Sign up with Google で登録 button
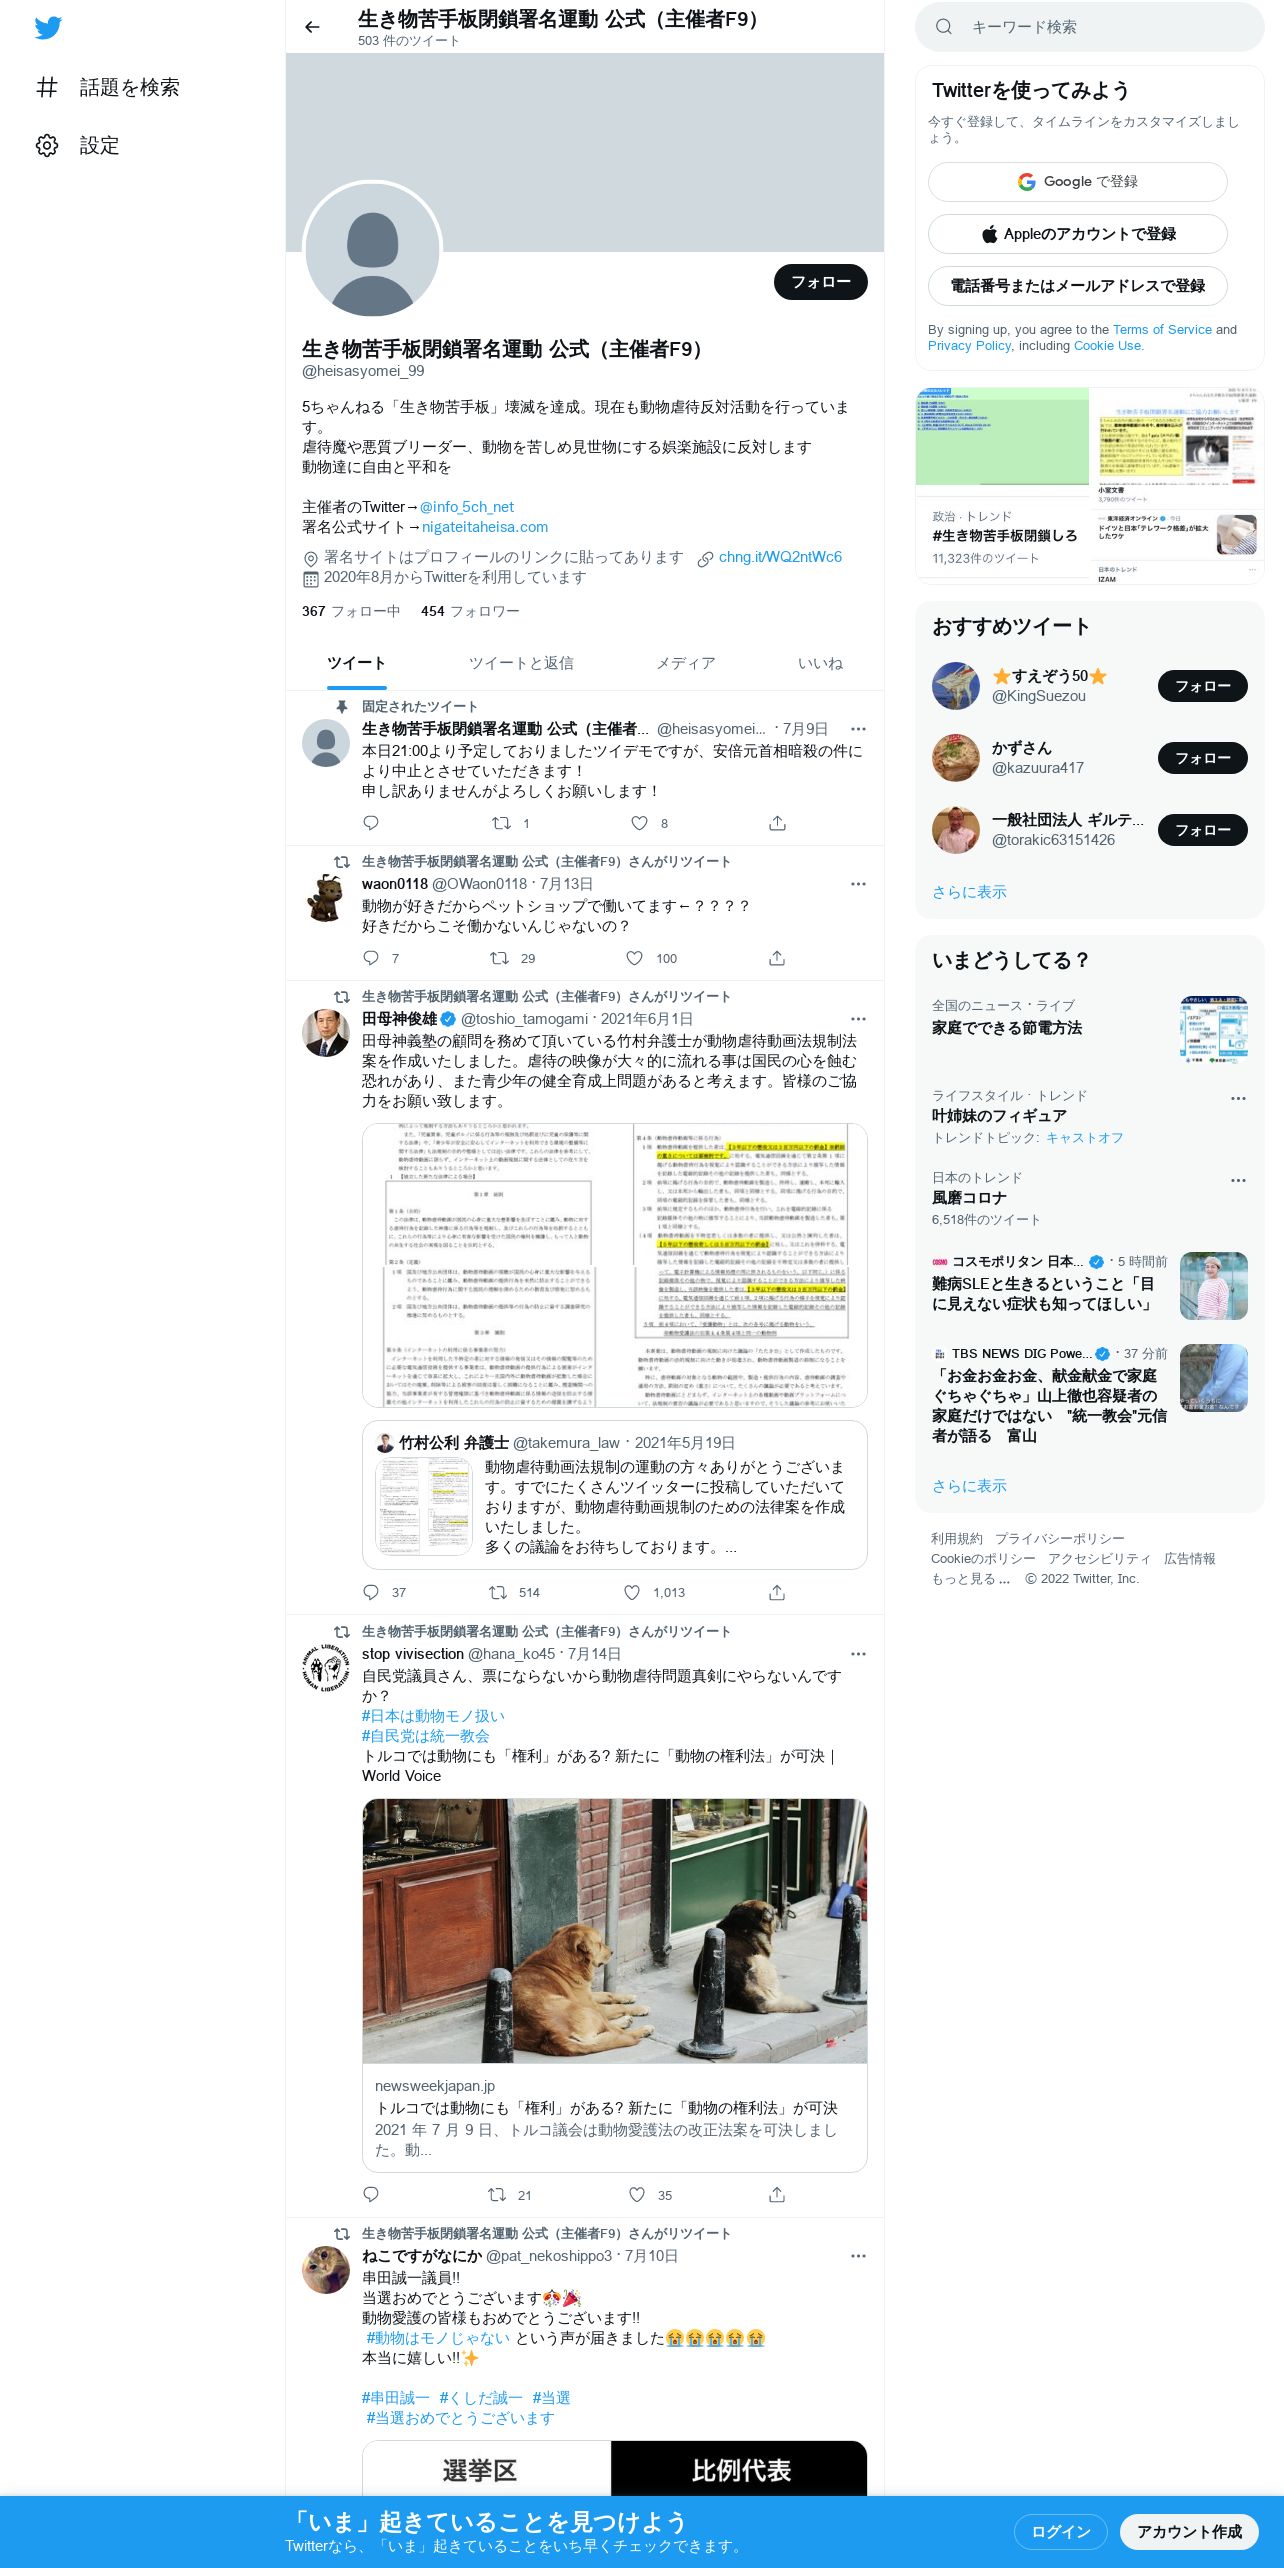Image resolution: width=1284 pixels, height=2568 pixels. pyautogui.click(x=1077, y=182)
